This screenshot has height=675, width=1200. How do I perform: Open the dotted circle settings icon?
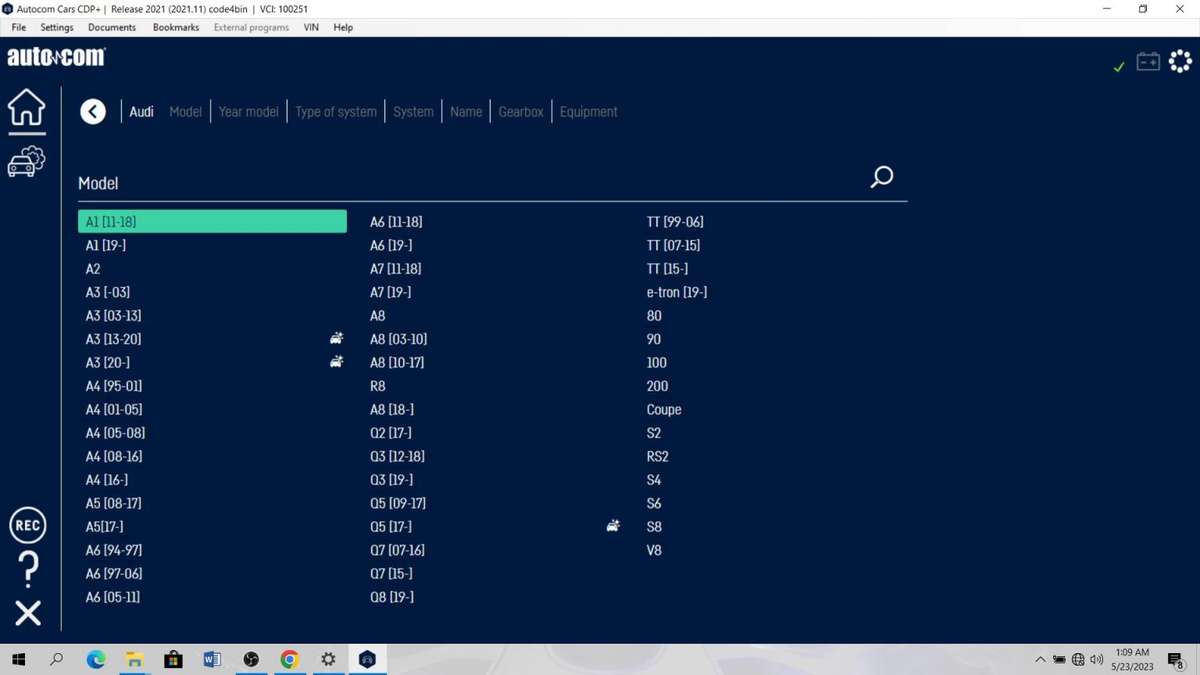click(x=1180, y=62)
